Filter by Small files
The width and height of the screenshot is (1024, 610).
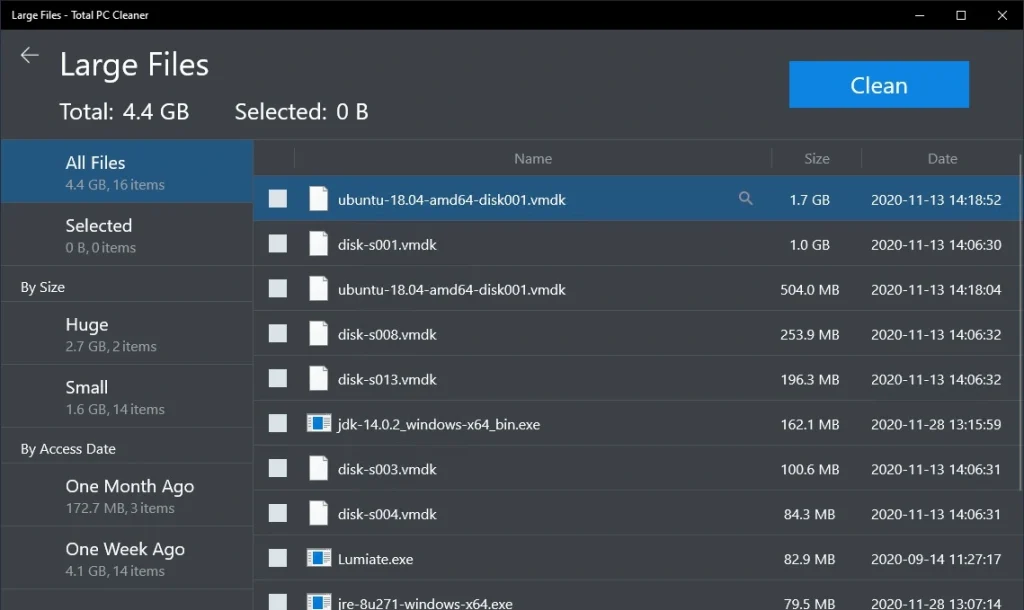point(127,396)
